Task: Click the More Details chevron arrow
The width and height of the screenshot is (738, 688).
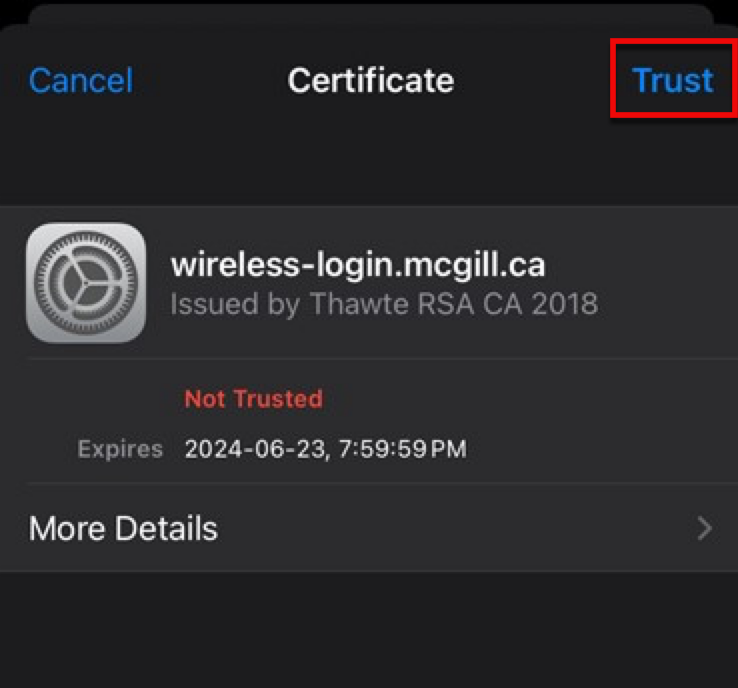Action: click(704, 528)
